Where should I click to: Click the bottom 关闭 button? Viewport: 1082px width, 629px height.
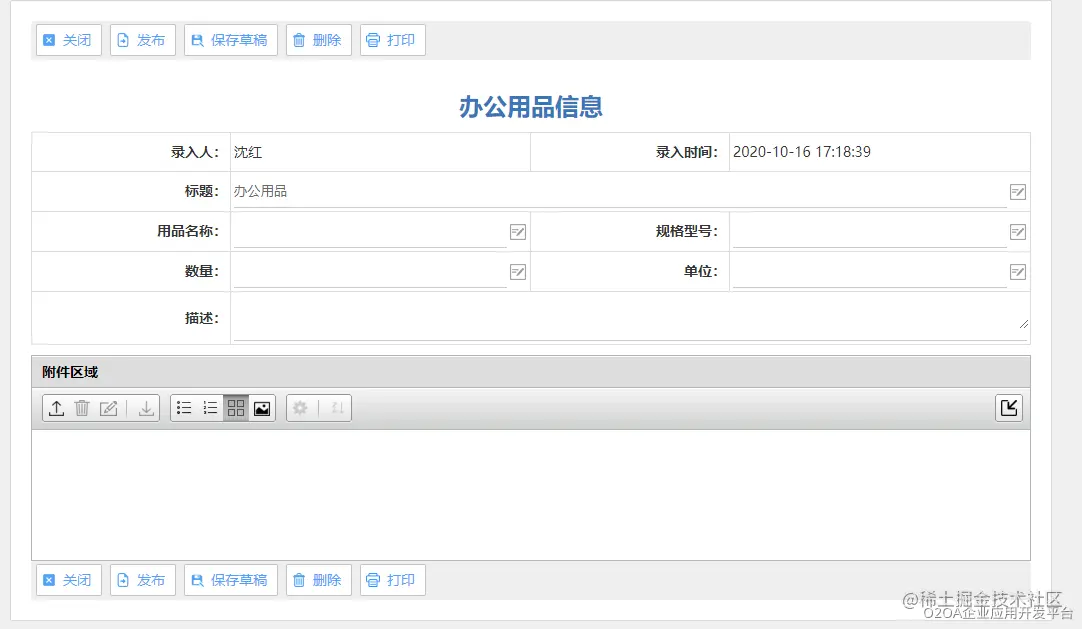pyautogui.click(x=68, y=580)
